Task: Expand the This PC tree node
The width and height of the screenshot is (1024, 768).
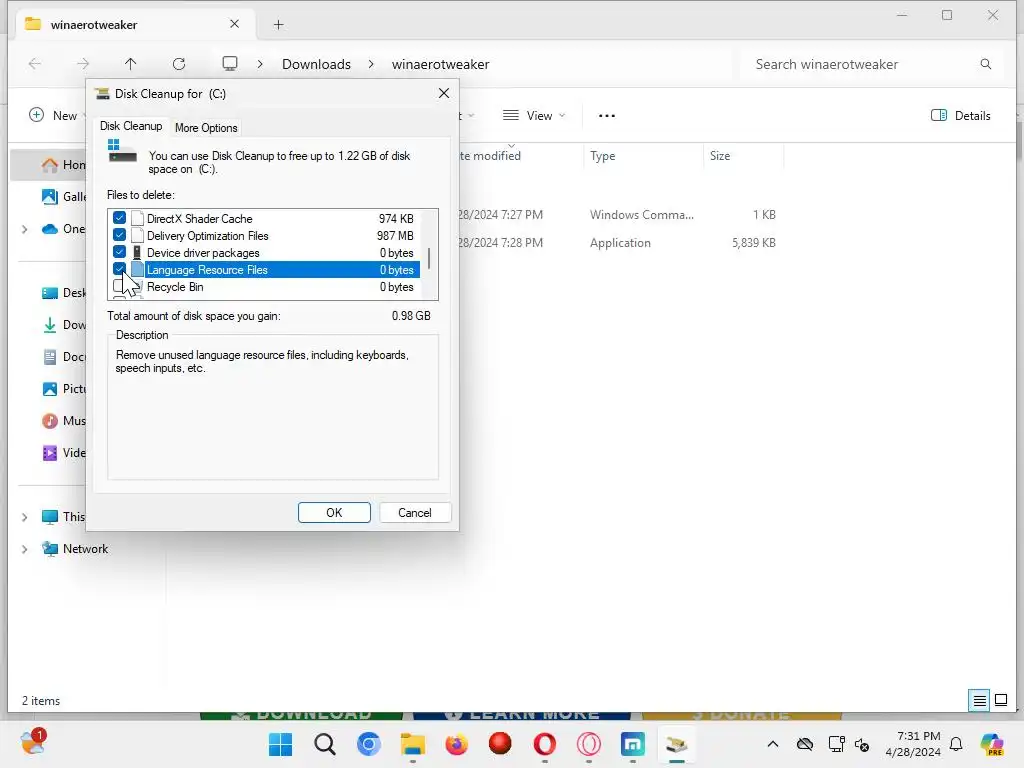Action: click(x=25, y=517)
